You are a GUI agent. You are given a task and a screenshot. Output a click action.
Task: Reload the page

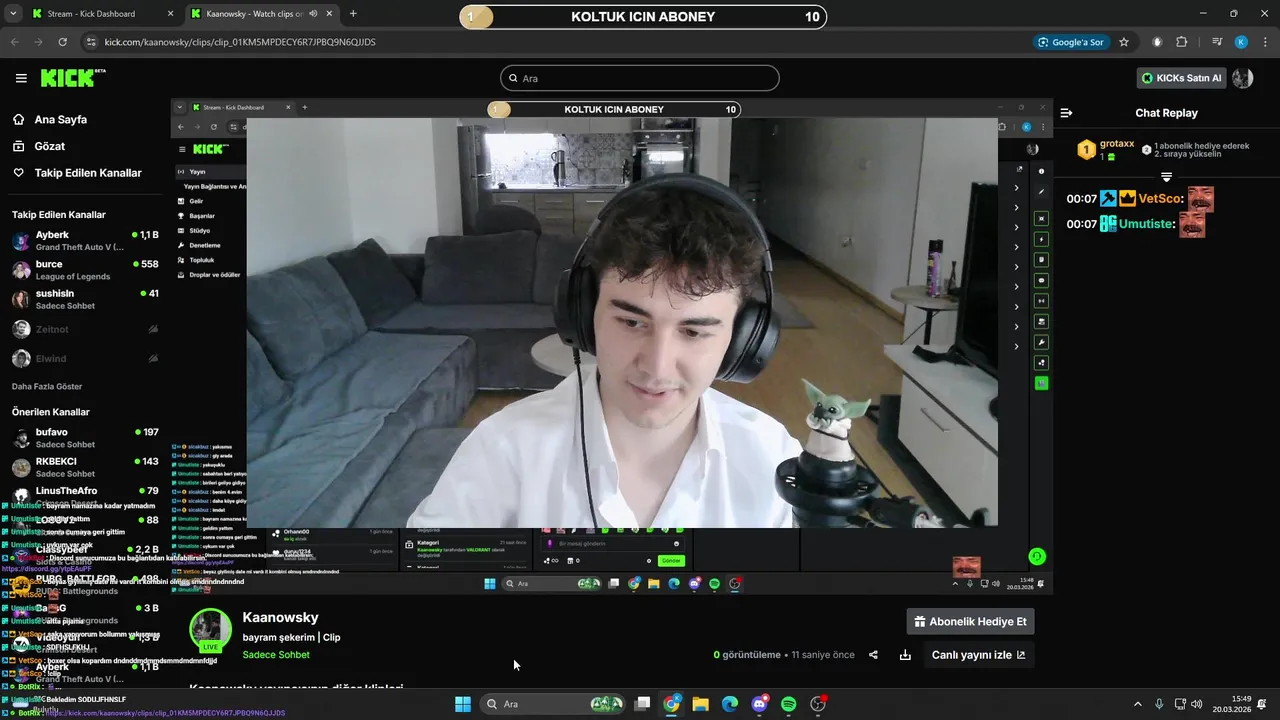[x=62, y=42]
